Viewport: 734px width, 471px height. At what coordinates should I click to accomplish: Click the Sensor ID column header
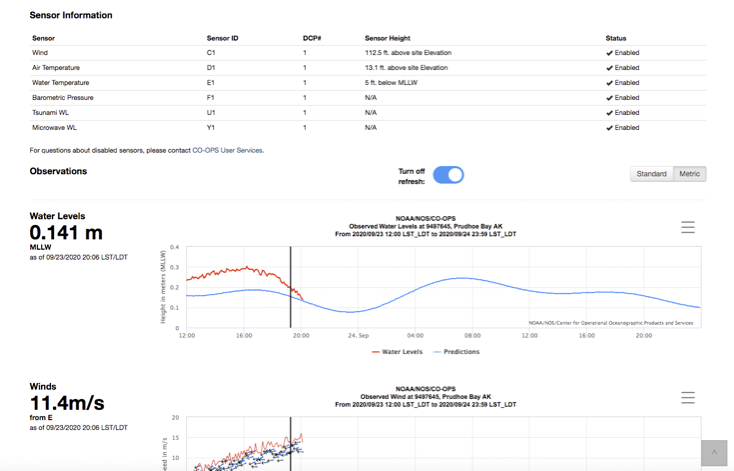[x=222, y=38]
